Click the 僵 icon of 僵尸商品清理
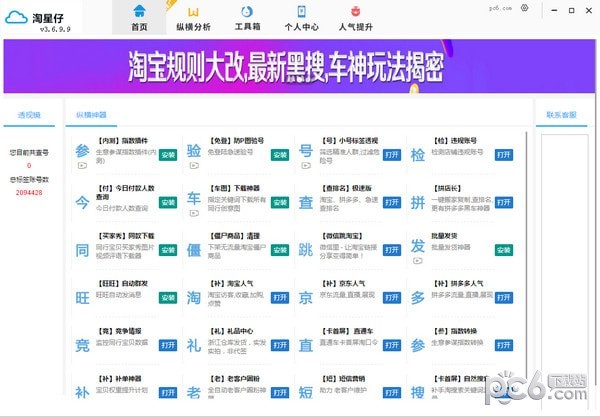 pyautogui.click(x=194, y=250)
